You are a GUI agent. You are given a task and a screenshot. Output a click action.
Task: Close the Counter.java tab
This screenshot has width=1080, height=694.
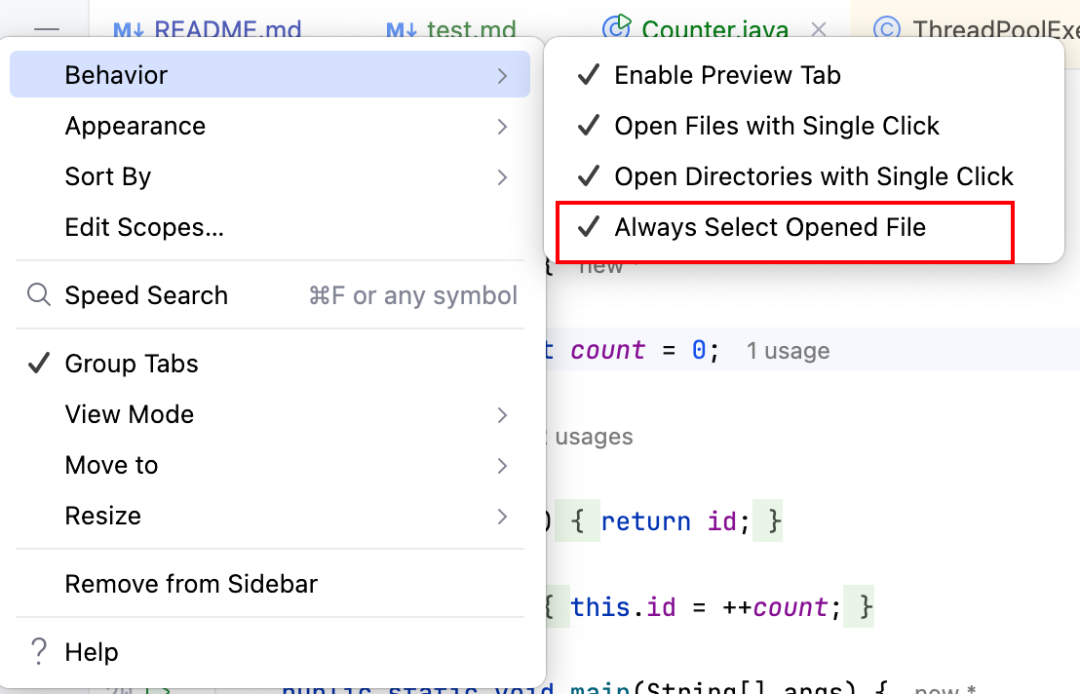coord(818,30)
